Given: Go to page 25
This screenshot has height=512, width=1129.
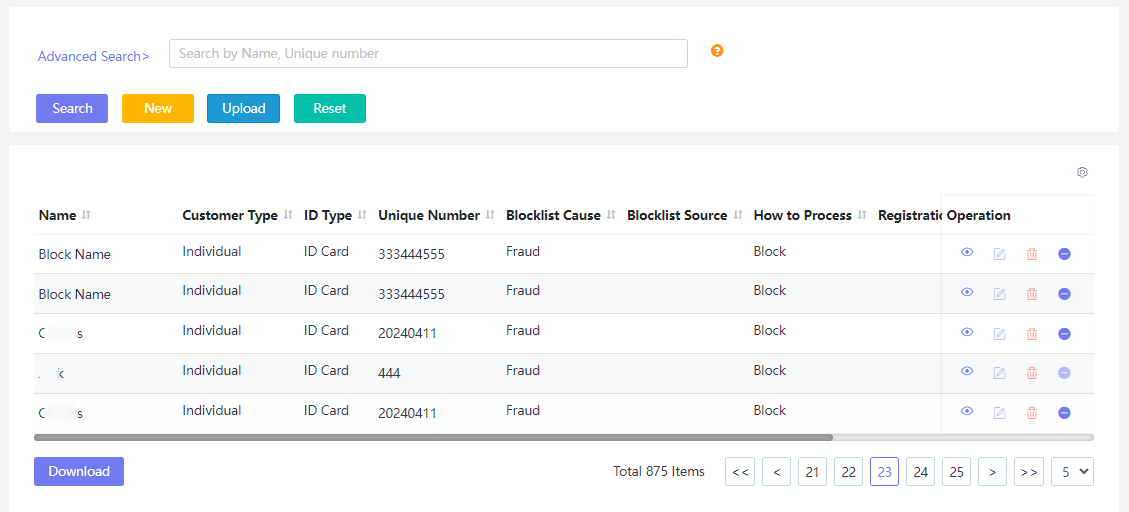Looking at the screenshot, I should pos(956,472).
